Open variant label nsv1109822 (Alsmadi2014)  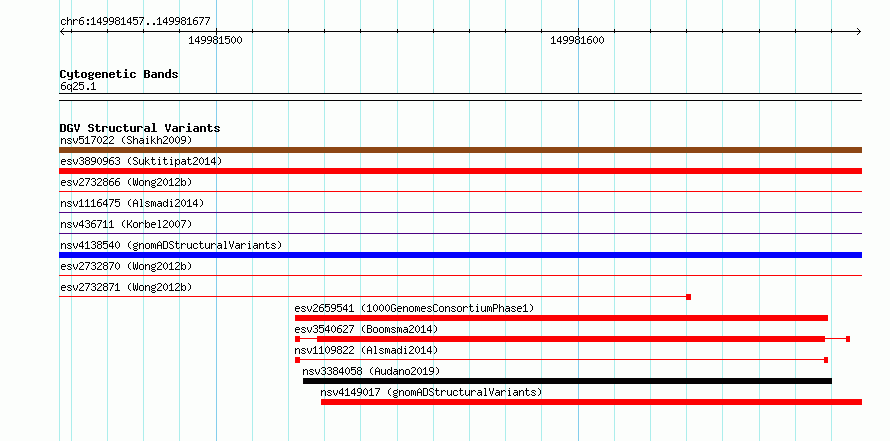(x=366, y=350)
